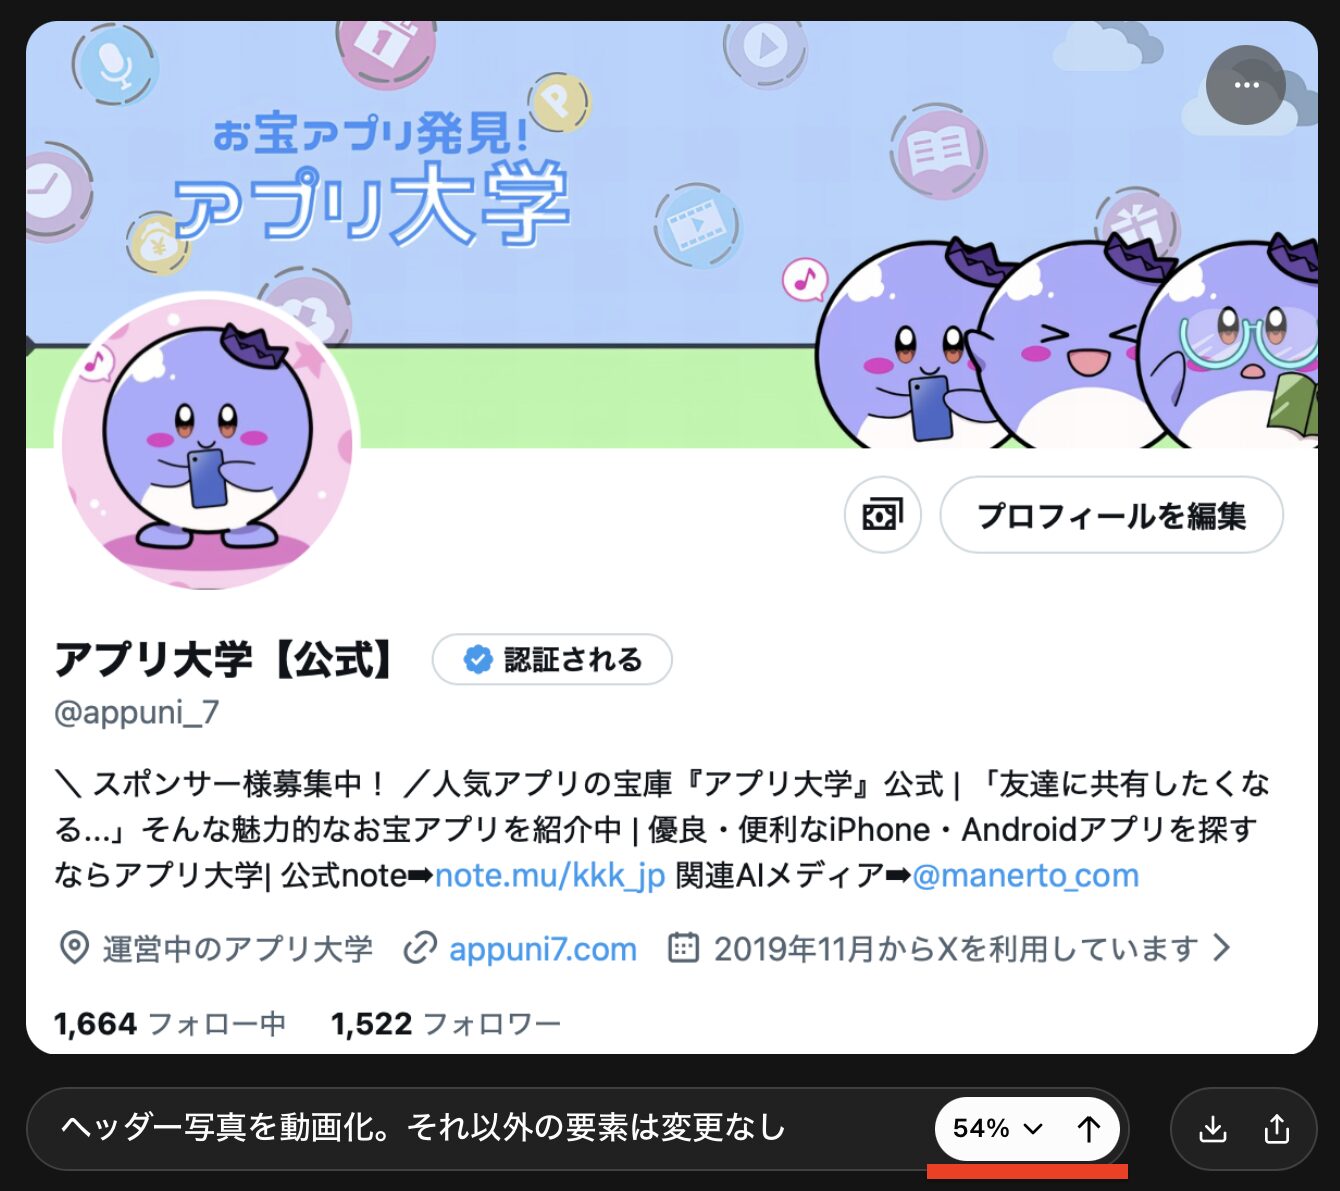1340x1191 pixels.
Task: Open the monetization cash icon button
Action: 882,515
